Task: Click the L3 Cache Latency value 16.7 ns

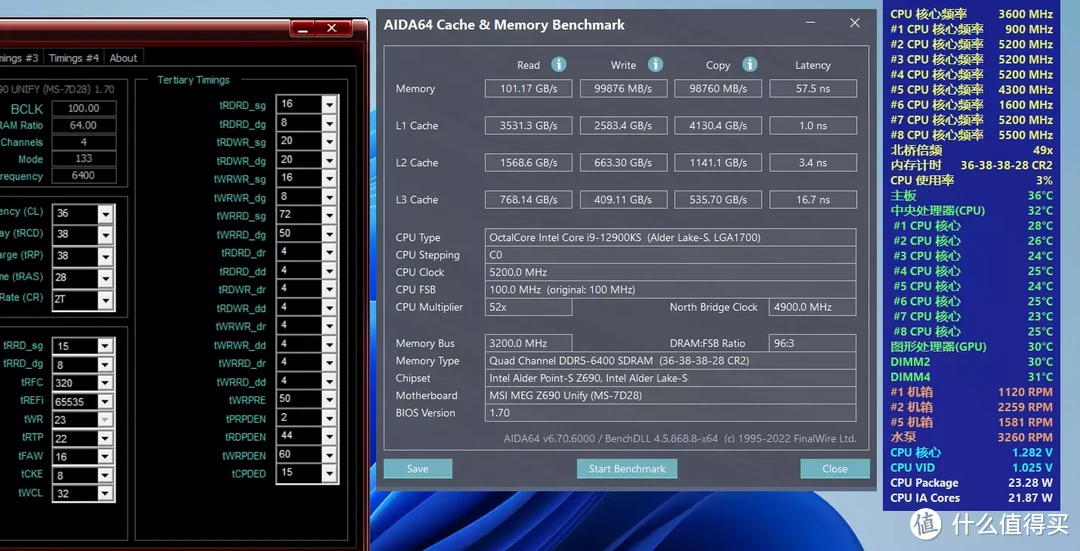Action: point(813,200)
